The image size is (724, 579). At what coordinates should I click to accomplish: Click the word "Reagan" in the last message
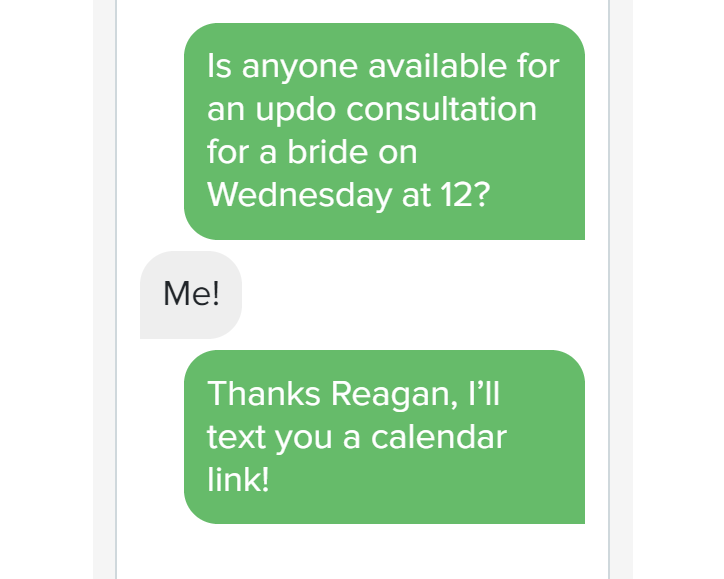pyautogui.click(x=394, y=394)
